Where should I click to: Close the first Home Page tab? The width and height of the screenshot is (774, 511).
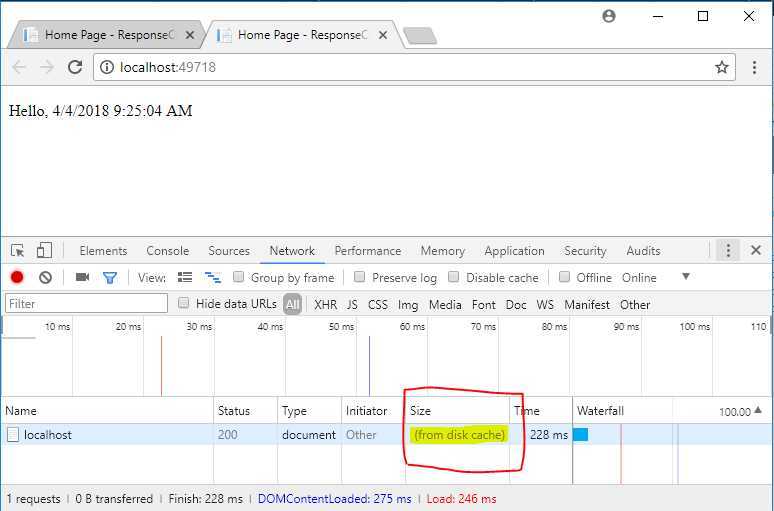(190, 35)
